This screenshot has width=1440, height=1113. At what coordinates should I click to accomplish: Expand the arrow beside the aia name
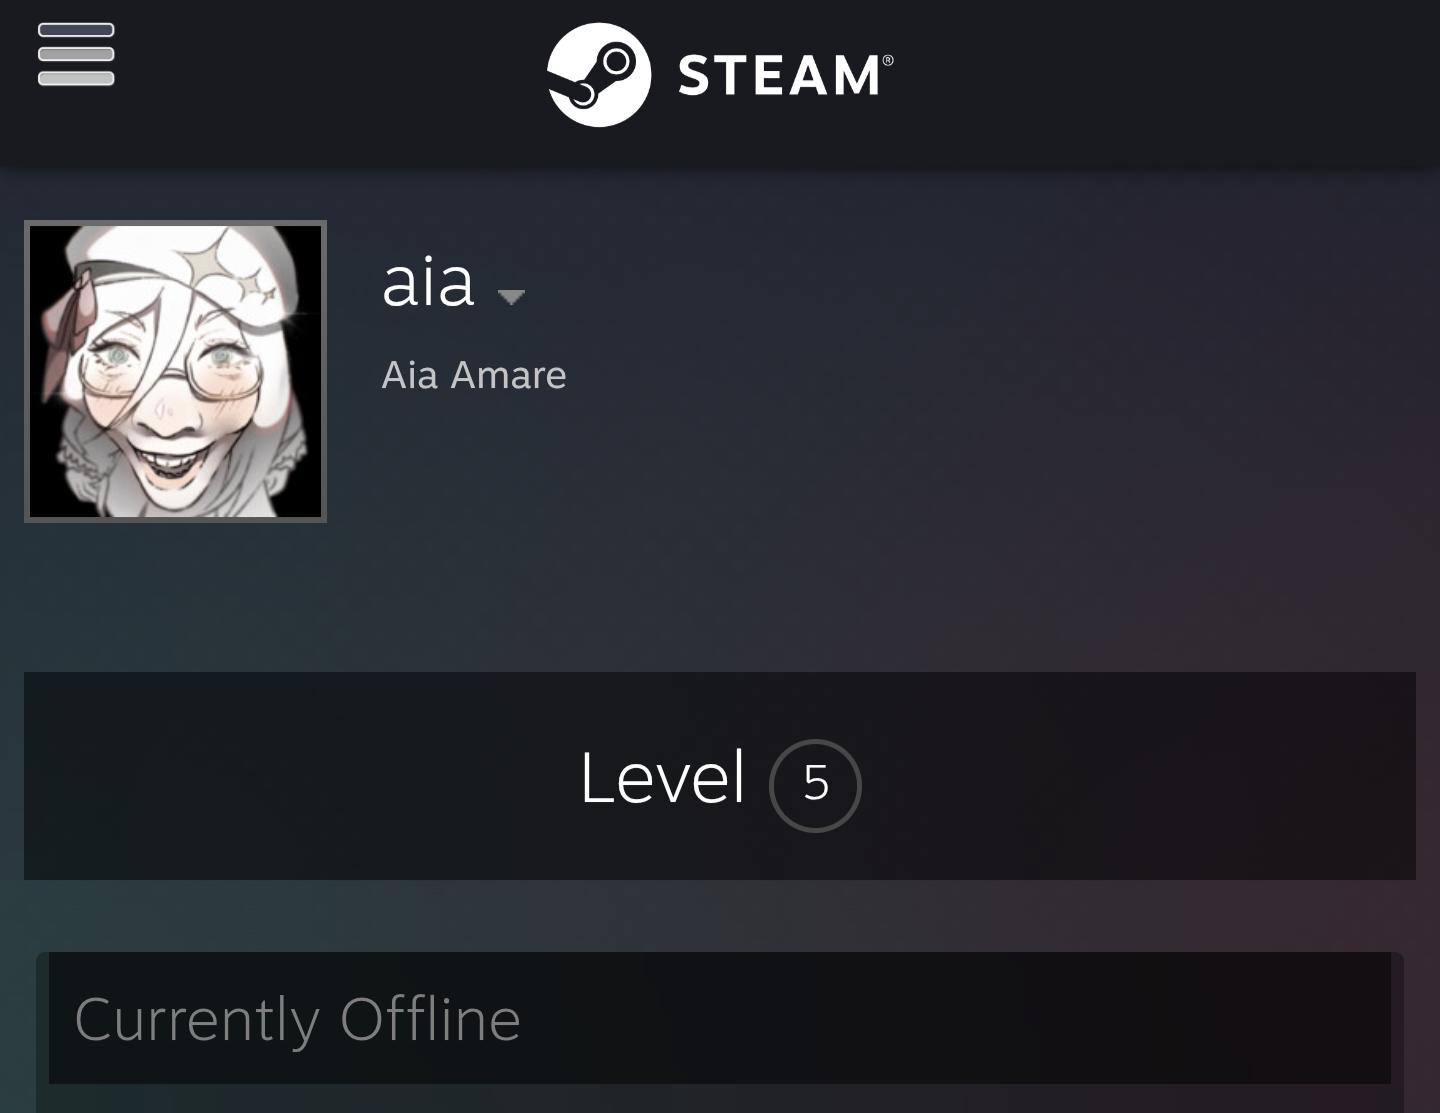click(x=511, y=296)
